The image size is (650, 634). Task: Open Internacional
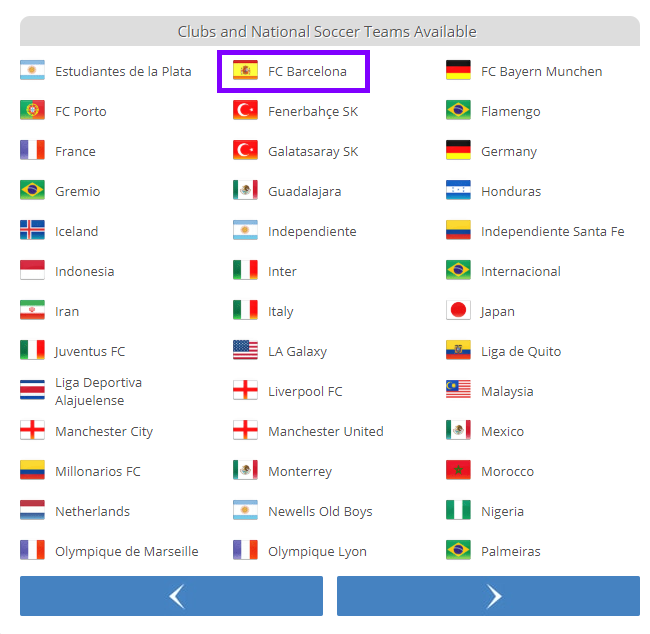[521, 272]
